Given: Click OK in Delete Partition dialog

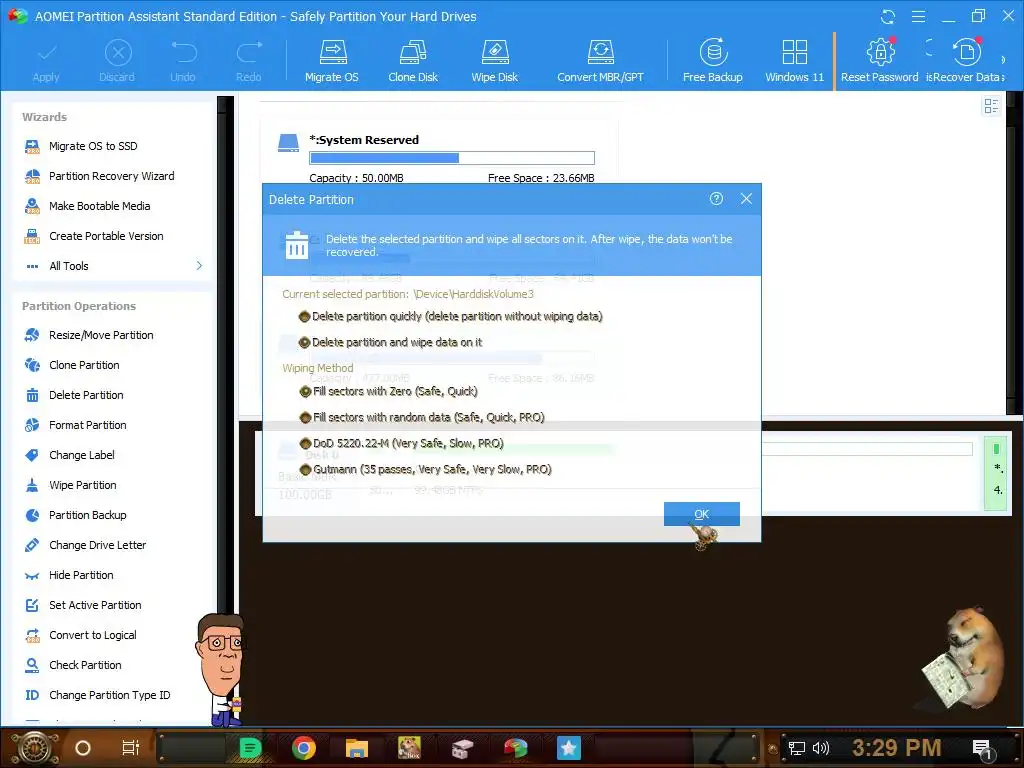Looking at the screenshot, I should point(701,514).
